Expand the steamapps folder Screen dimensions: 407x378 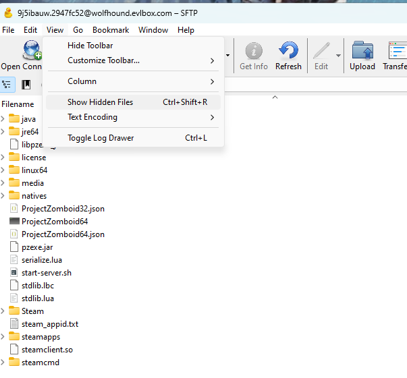coord(3,337)
